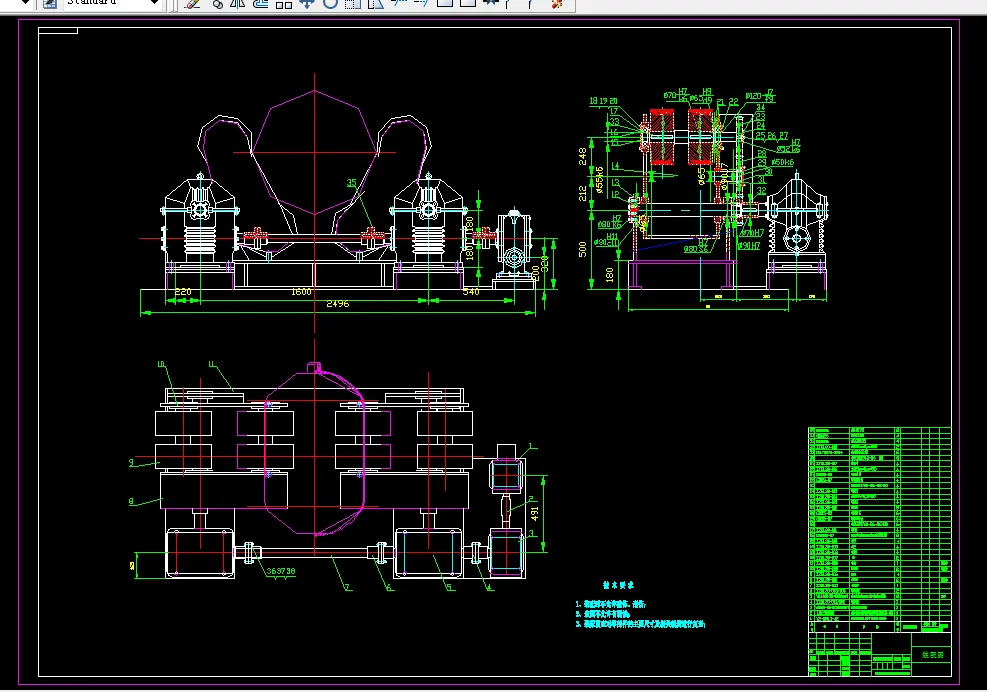Select the 320 height dimension
Image resolution: width=987 pixels, height=692 pixels.
click(x=545, y=263)
